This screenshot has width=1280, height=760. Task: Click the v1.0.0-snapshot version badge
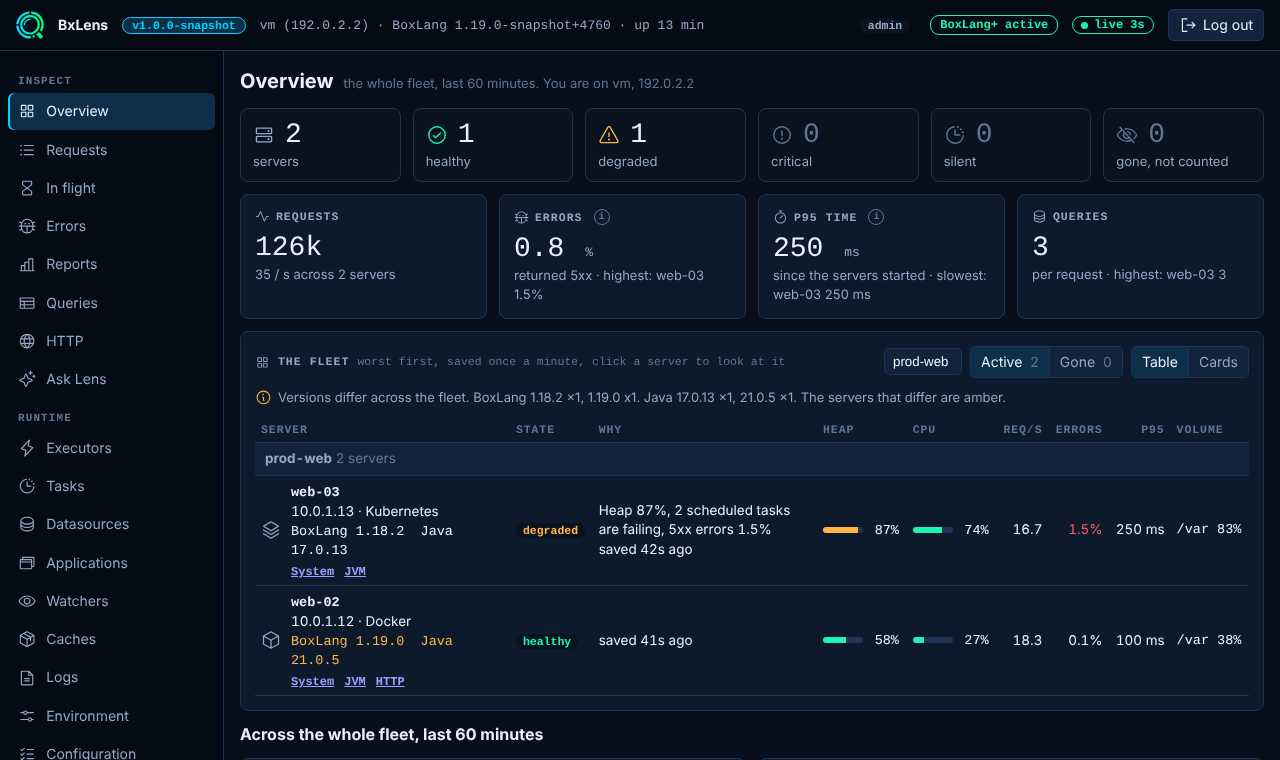[x=184, y=25]
